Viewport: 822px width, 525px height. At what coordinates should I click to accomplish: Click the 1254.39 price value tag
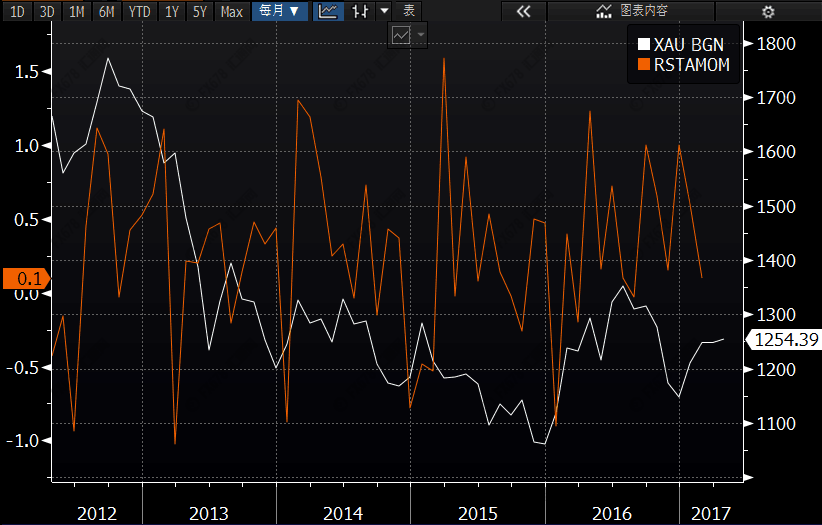pos(784,340)
